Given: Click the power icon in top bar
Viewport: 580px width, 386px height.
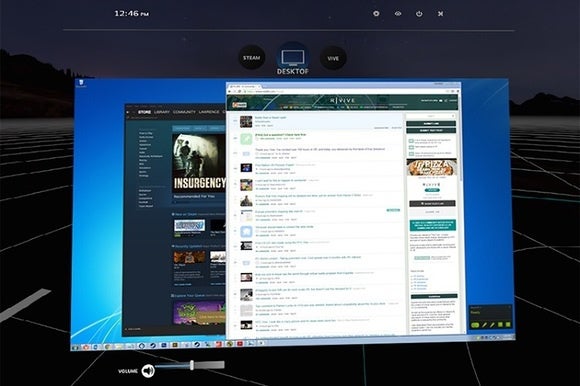Looking at the screenshot, I should (419, 14).
